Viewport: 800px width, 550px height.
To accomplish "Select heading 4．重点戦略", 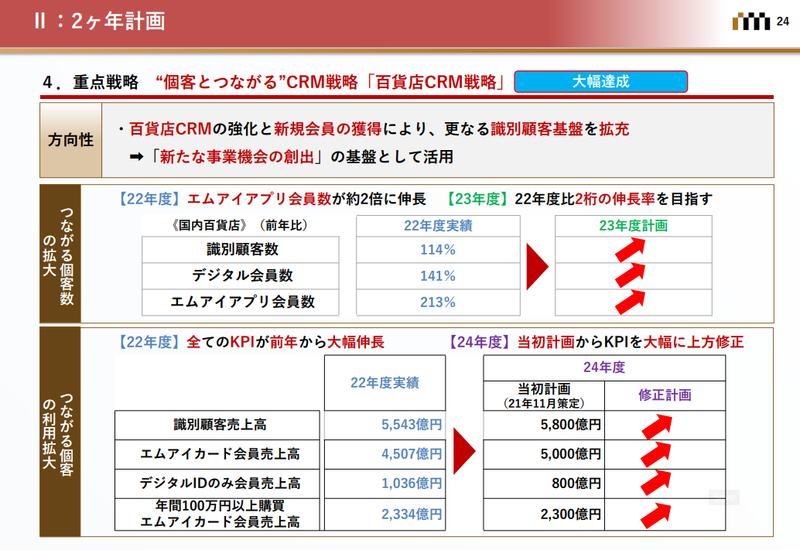I will pyautogui.click(x=90, y=82).
